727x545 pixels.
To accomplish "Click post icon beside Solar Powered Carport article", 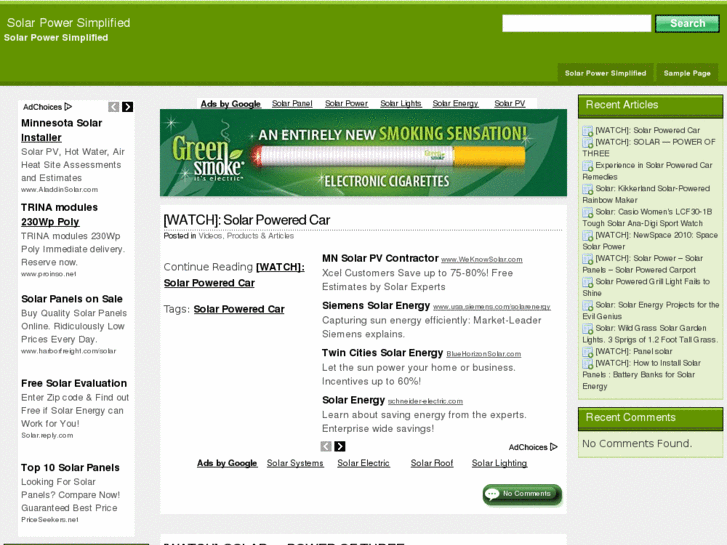I will point(587,259).
